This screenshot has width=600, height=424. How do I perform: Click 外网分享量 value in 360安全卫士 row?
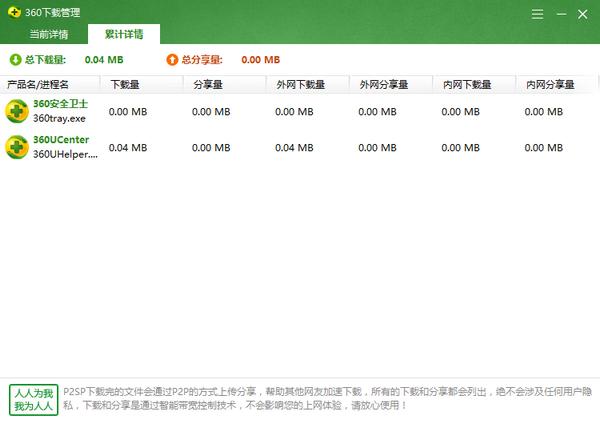pyautogui.click(x=377, y=112)
